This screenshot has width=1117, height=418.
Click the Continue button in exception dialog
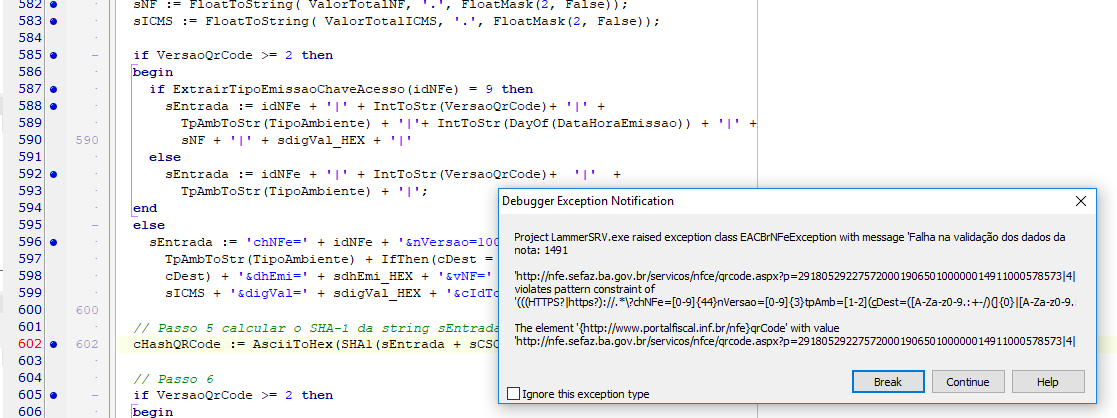pyautogui.click(x=967, y=382)
